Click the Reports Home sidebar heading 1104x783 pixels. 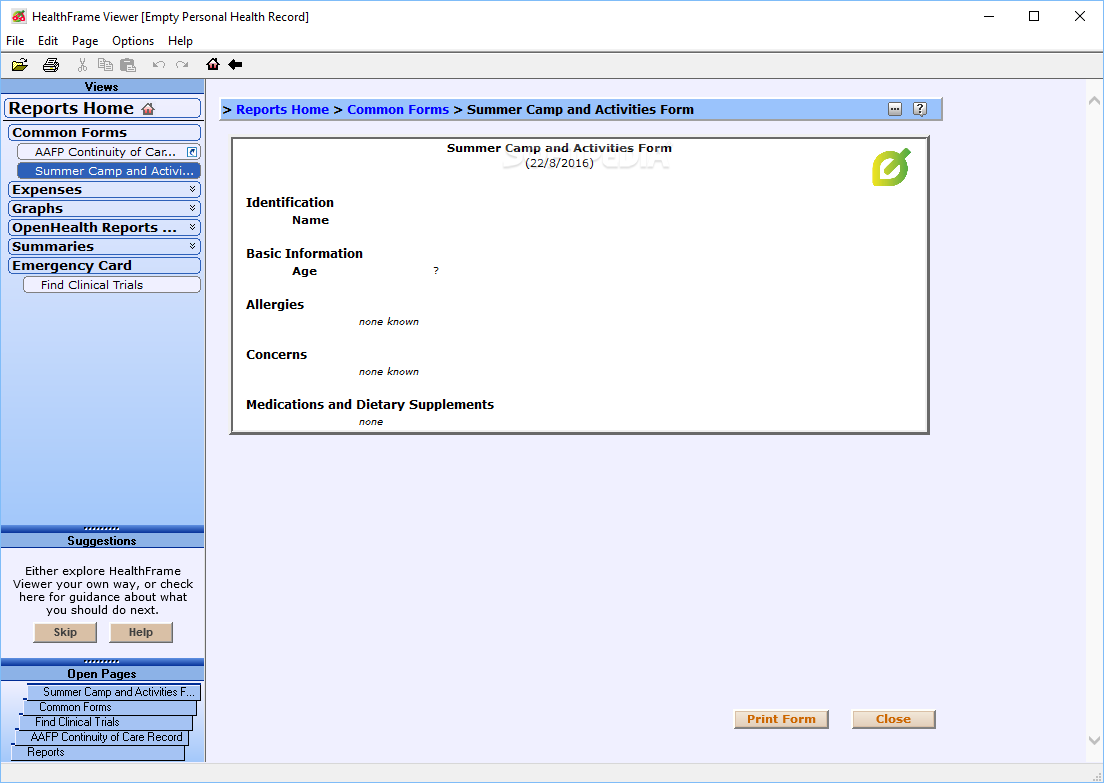[x=103, y=108]
